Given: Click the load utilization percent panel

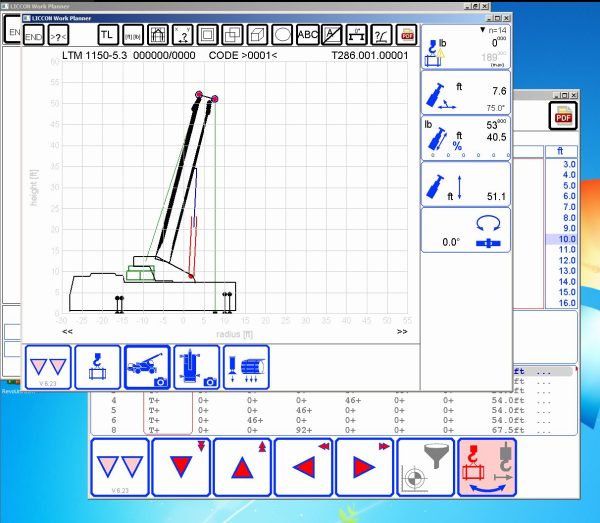Looking at the screenshot, I should pyautogui.click(x=465, y=138).
